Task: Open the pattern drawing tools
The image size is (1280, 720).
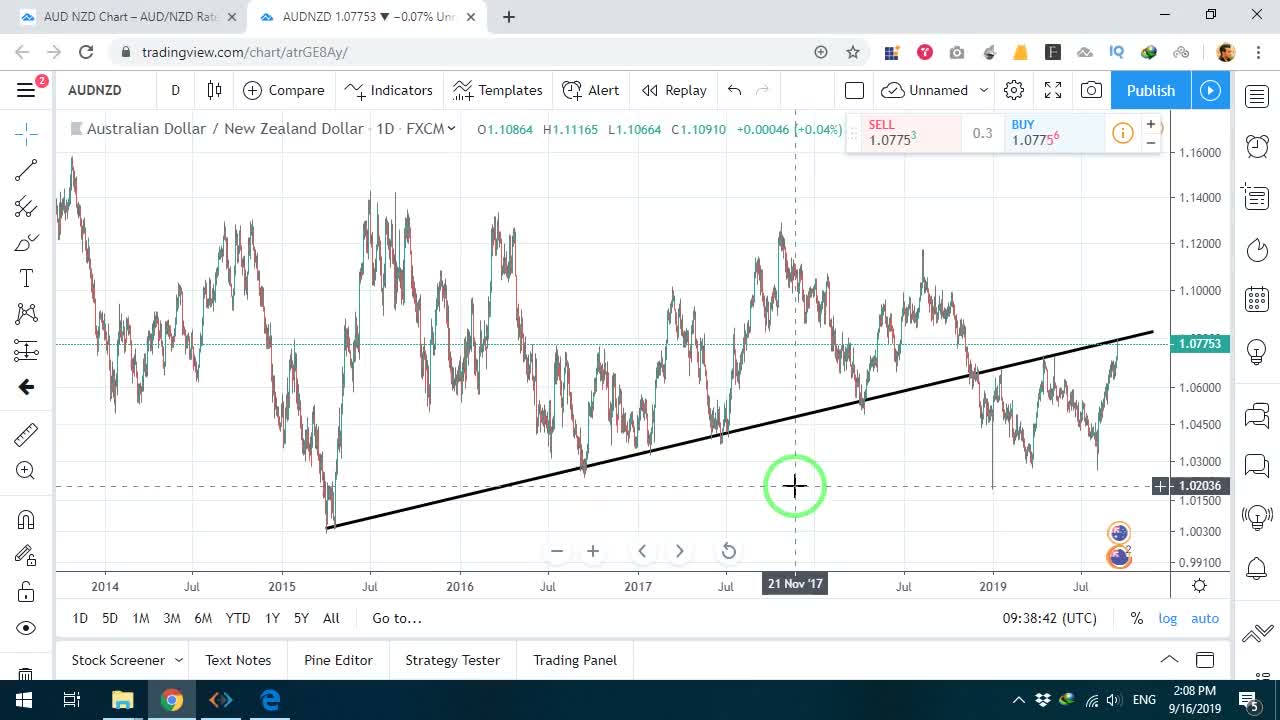Action: (x=26, y=314)
